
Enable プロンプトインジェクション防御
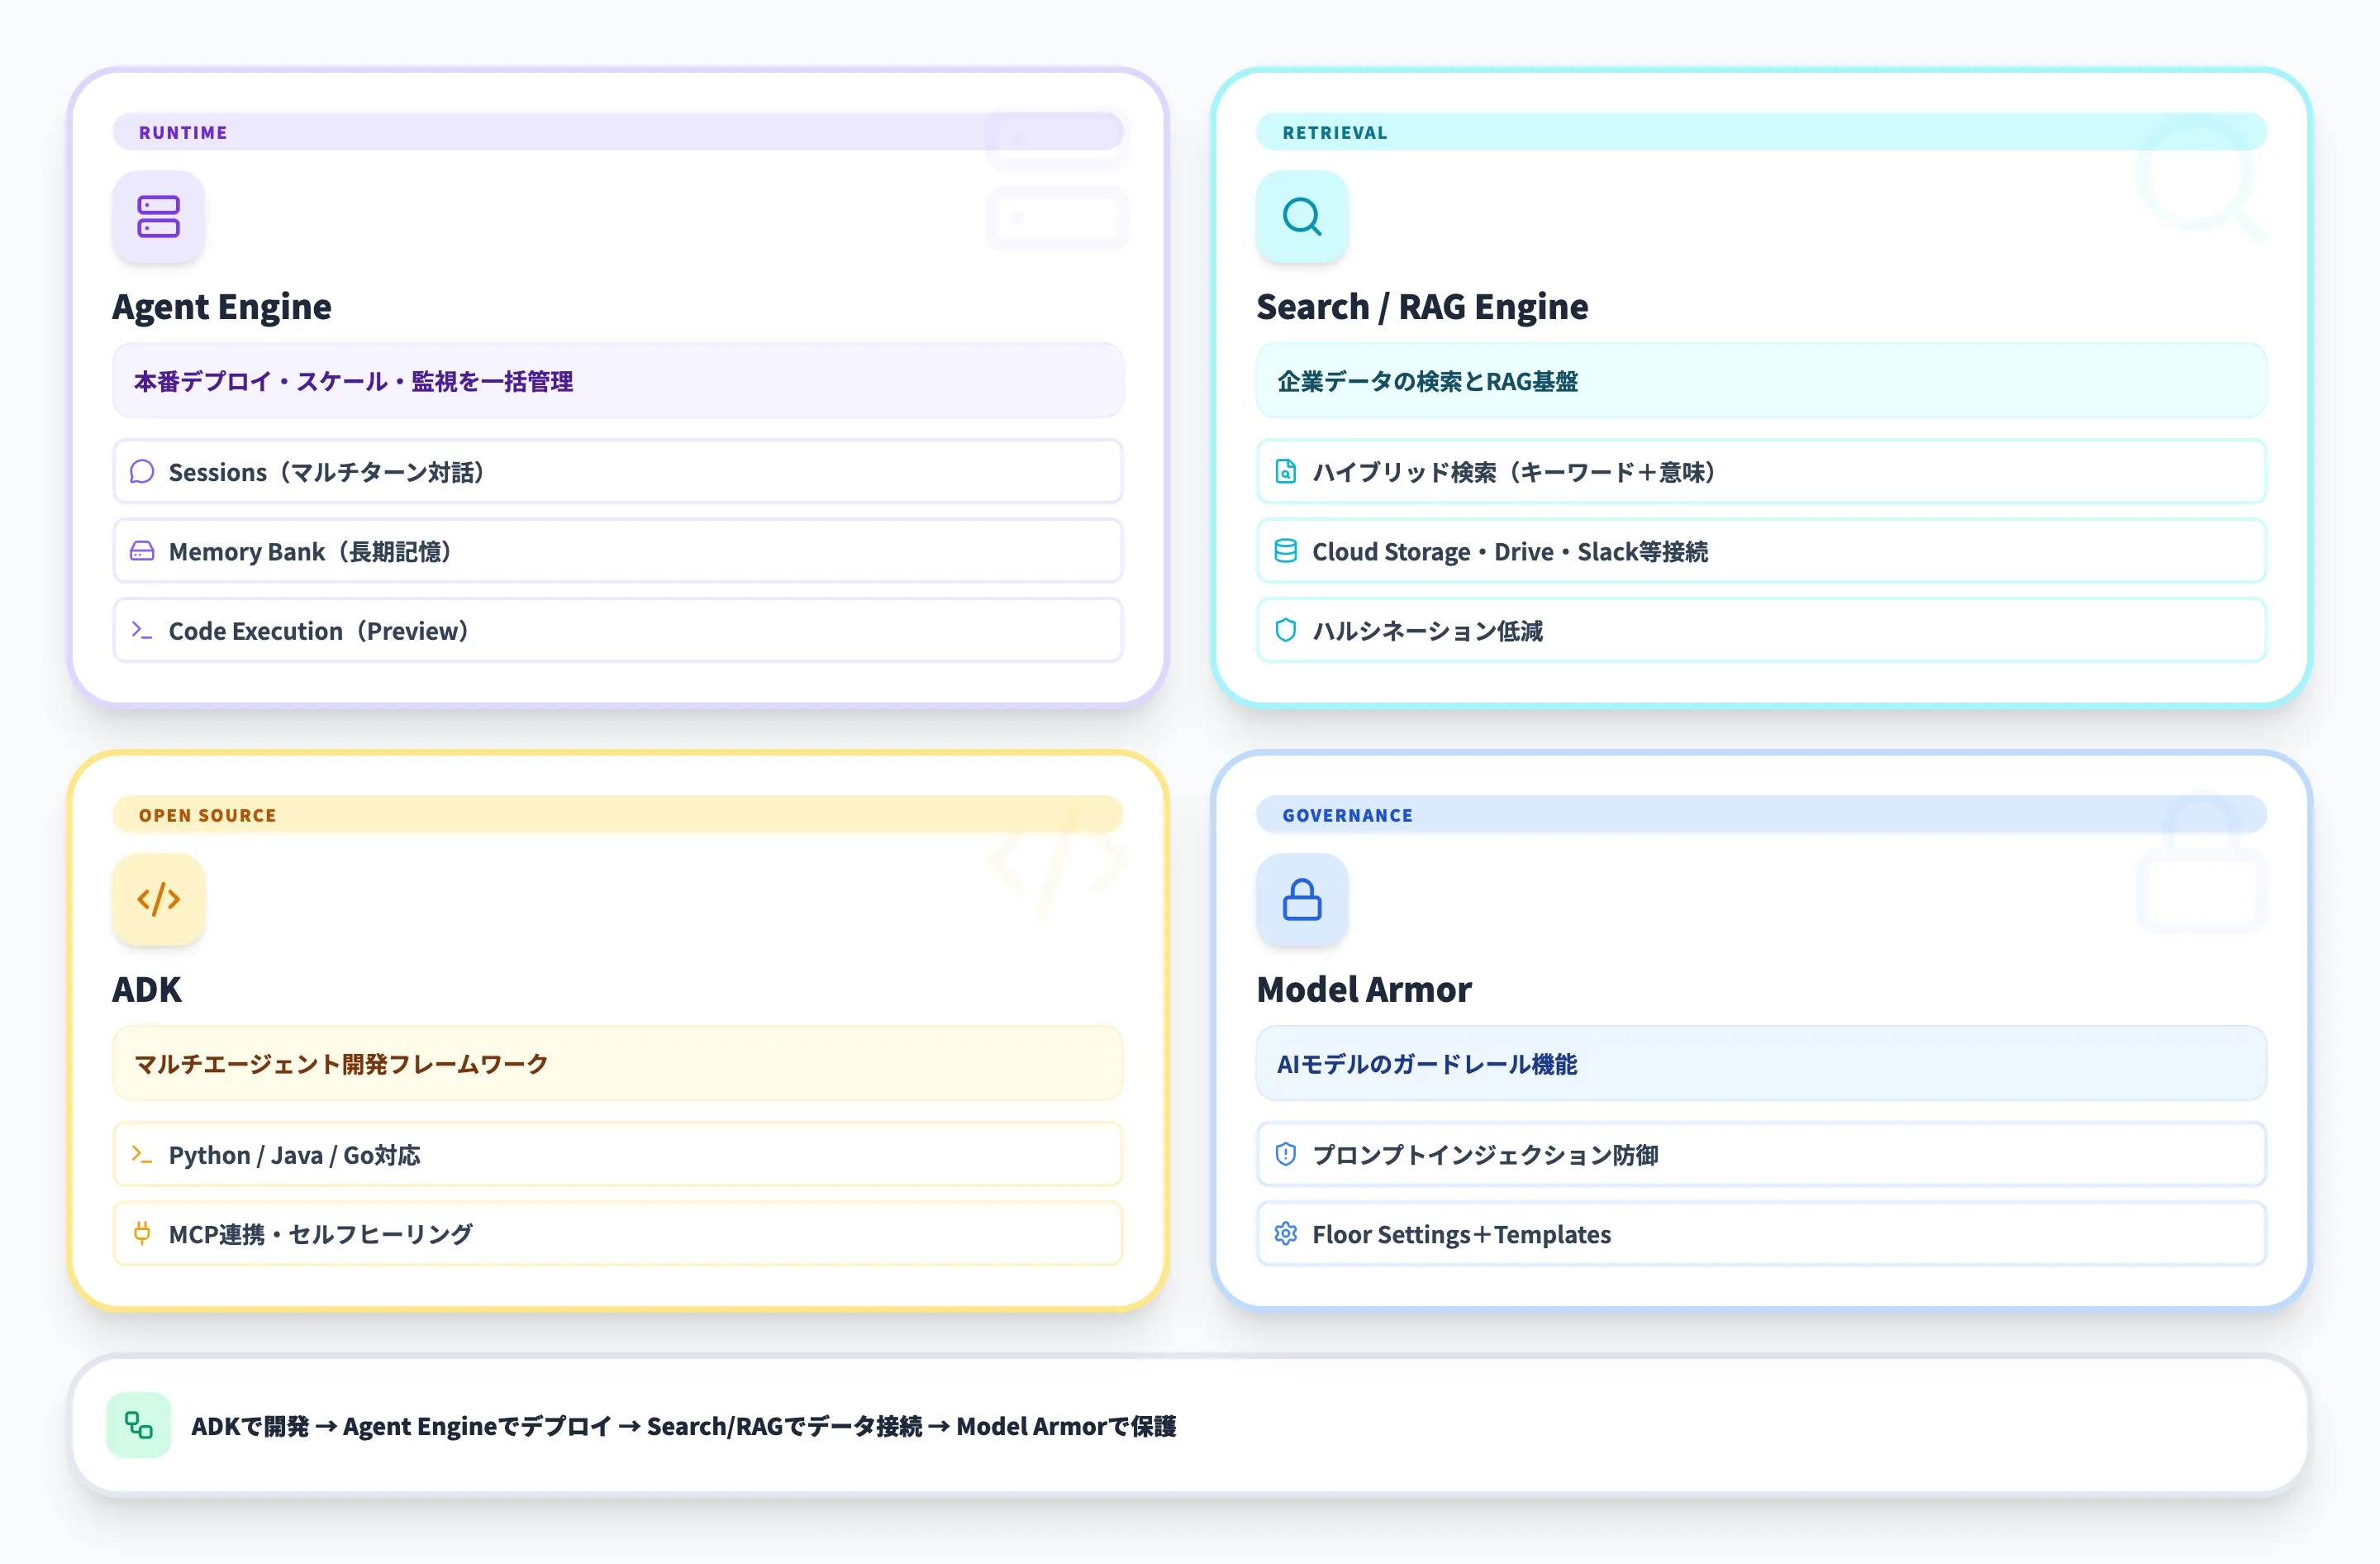(x=1762, y=1155)
